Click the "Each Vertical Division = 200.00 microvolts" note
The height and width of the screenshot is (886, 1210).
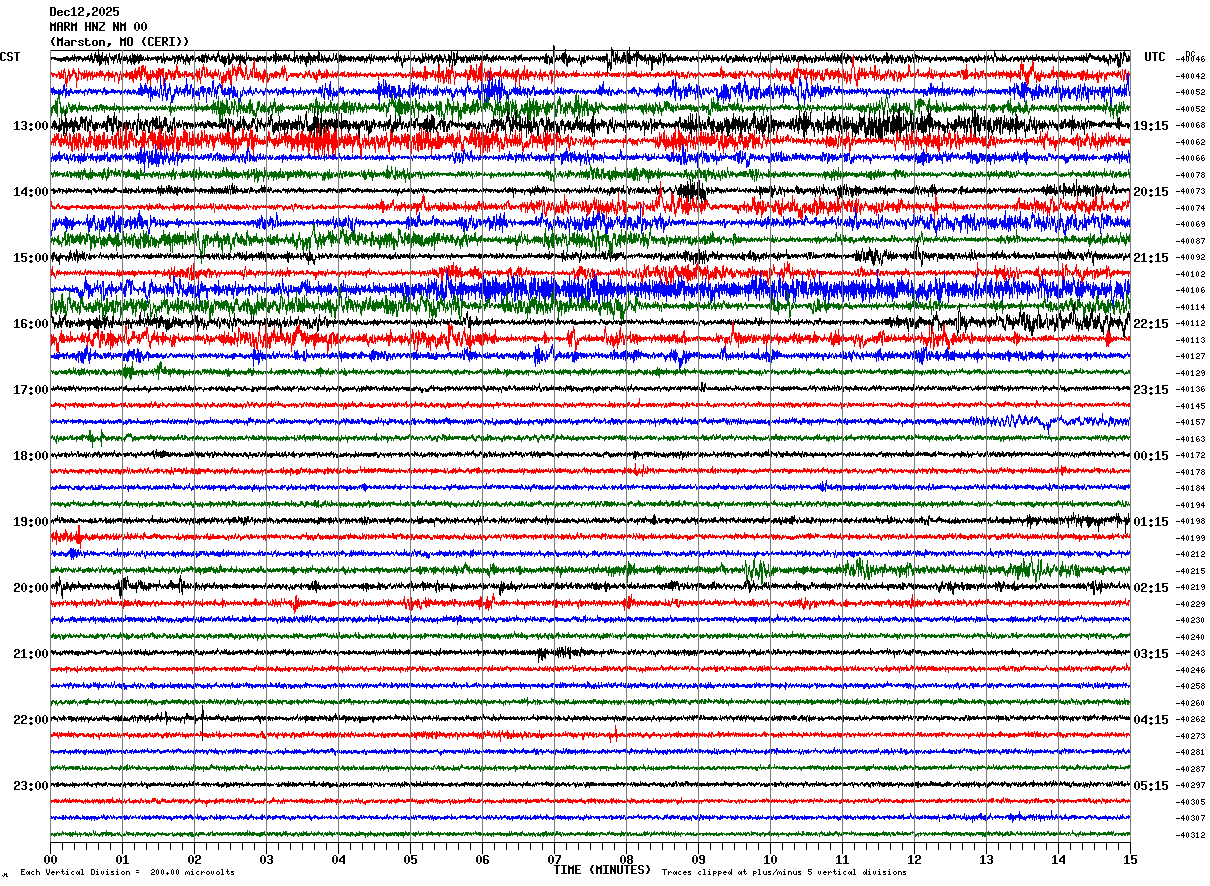[x=127, y=872]
